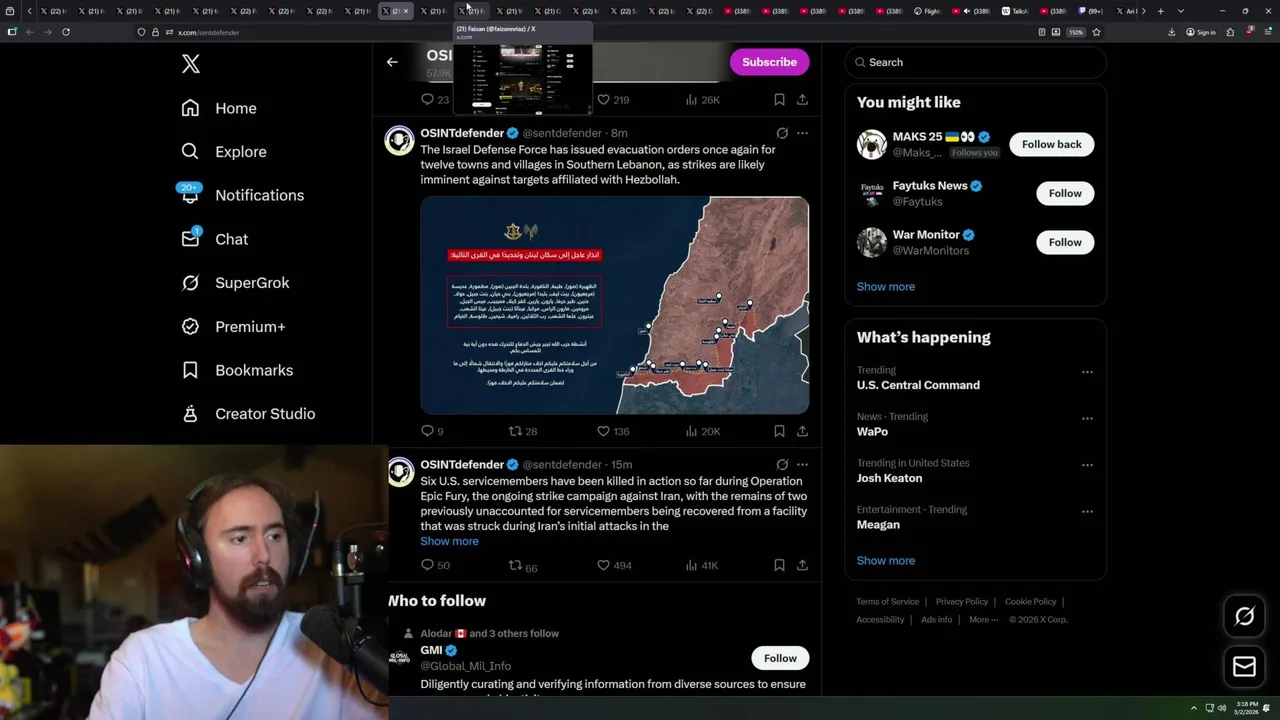Open the Josh Keaton trending topic
Screen dimensions: 1280x720
[x=889, y=478]
